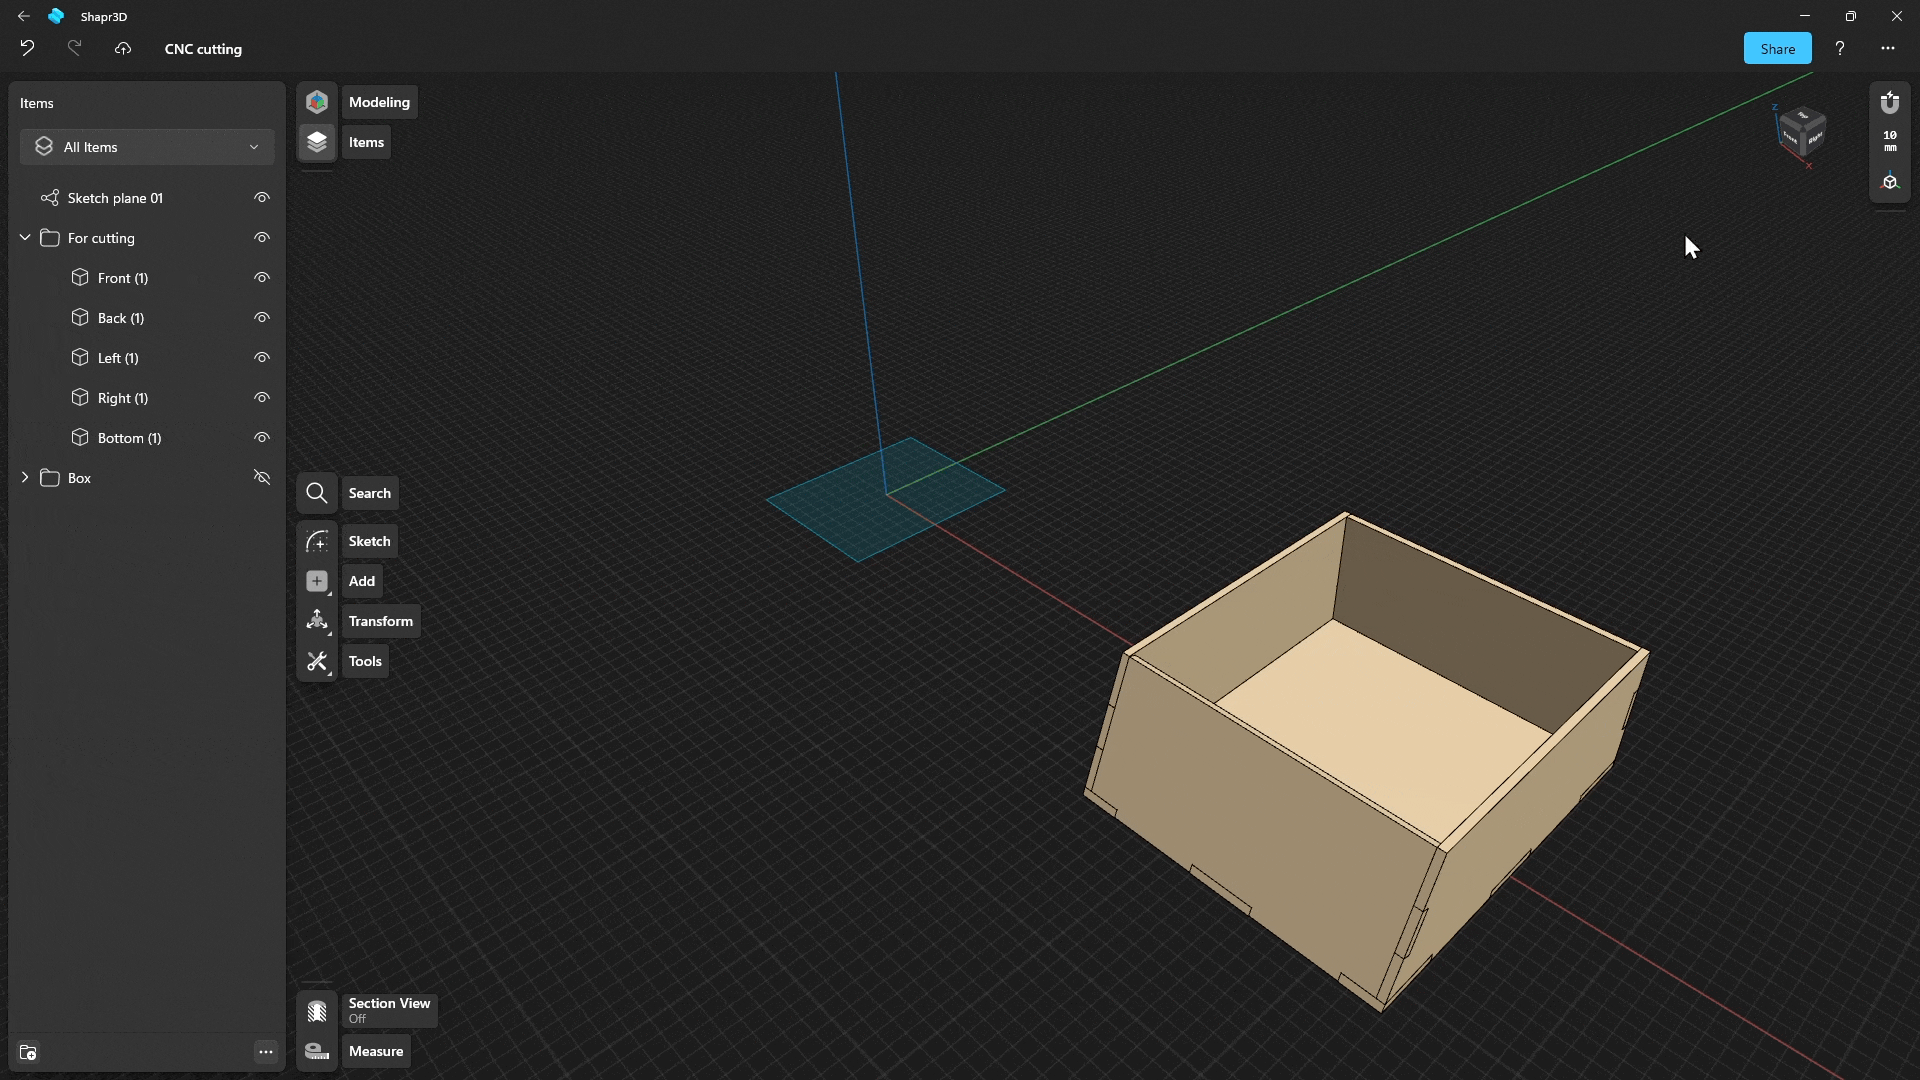
Task: Expand the Box folder
Action: 25,478
